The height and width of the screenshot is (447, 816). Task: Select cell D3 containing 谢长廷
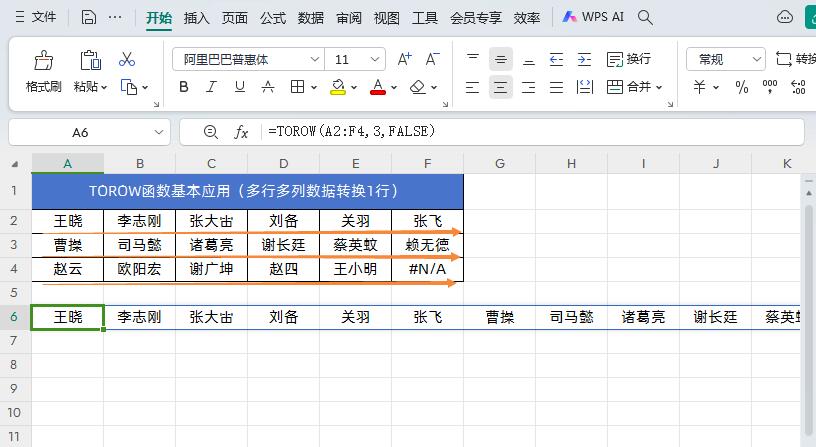pos(284,245)
